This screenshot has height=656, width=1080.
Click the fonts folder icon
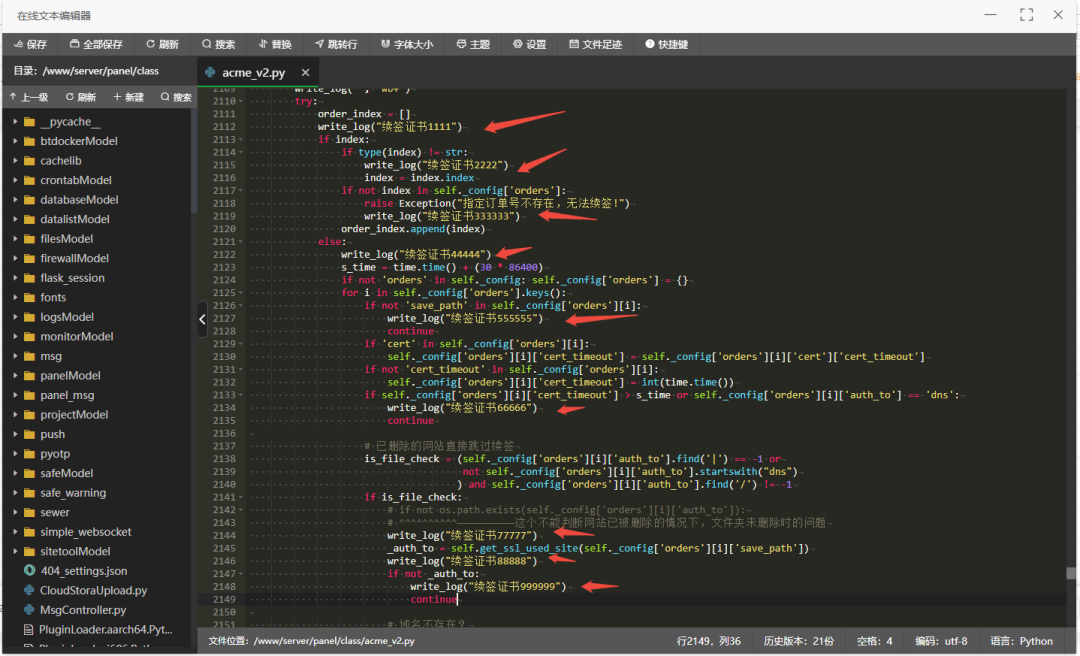coord(29,298)
